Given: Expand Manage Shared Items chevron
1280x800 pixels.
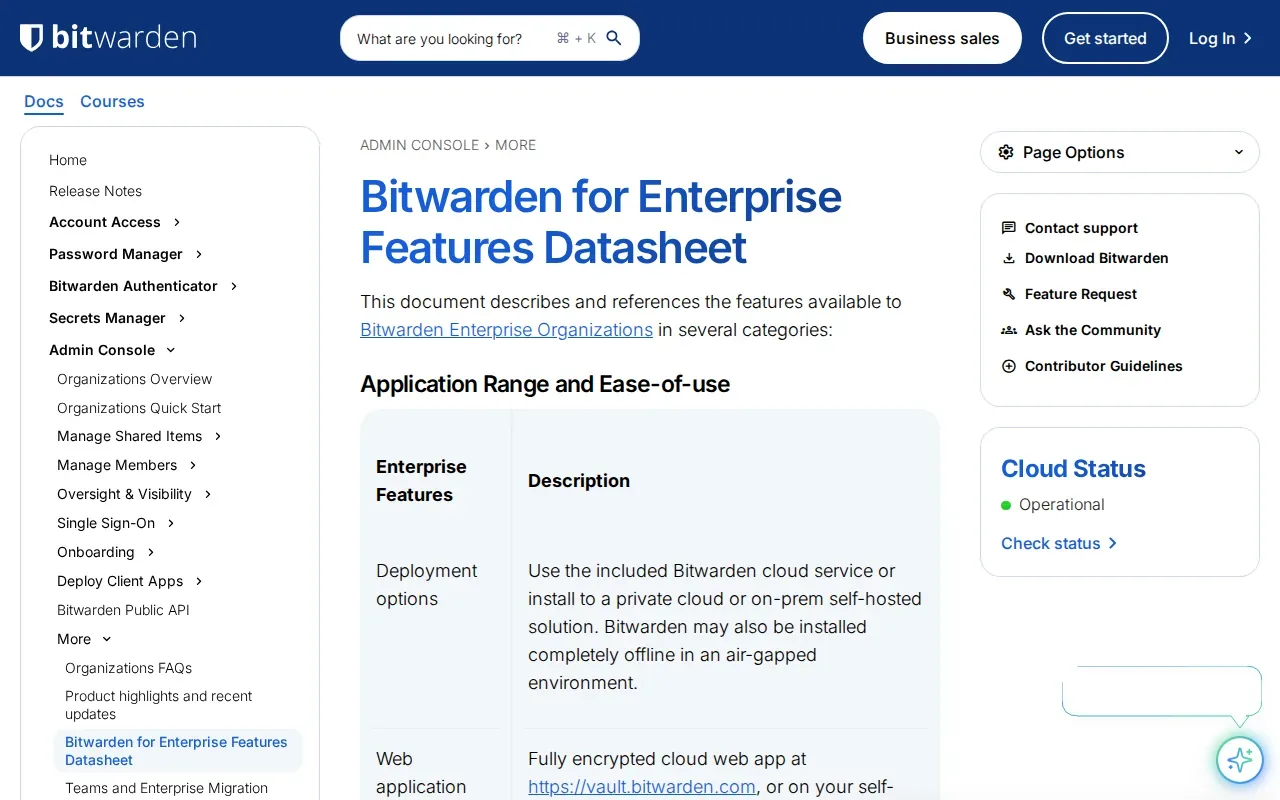Looking at the screenshot, I should tap(218, 436).
